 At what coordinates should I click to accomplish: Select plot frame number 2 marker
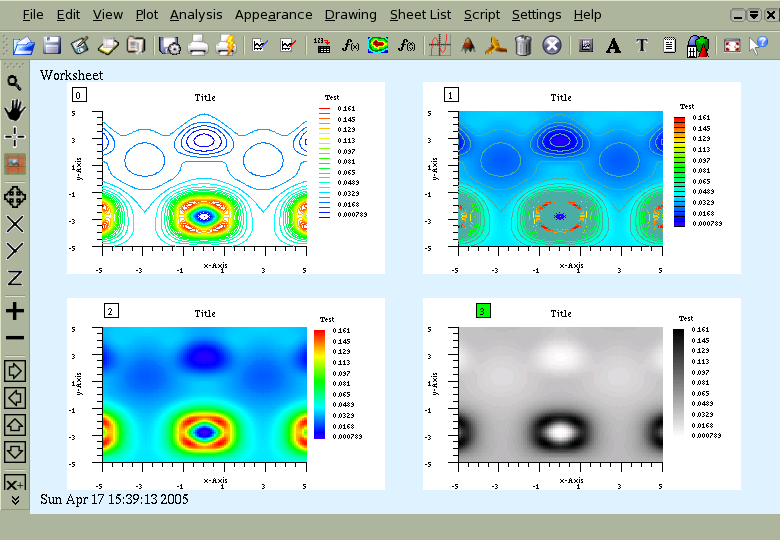(111, 311)
